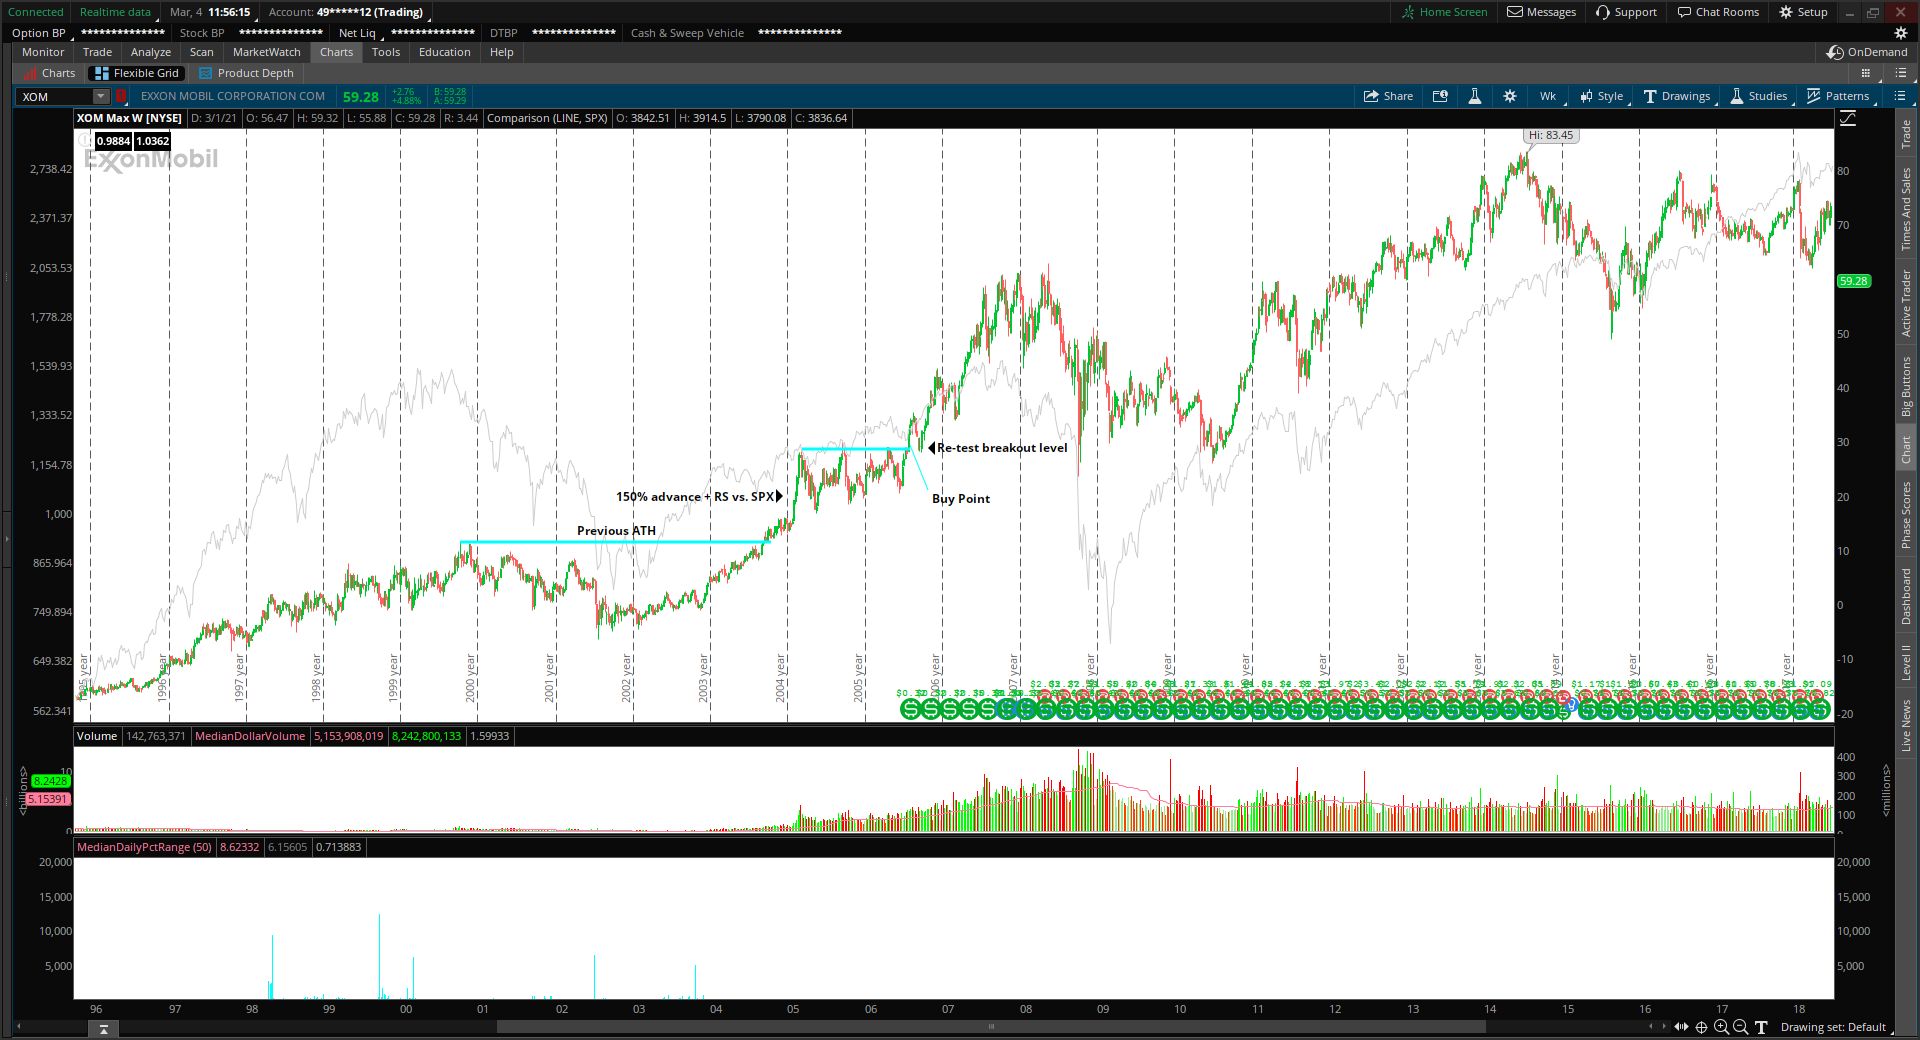Open the Drawings tools menu

pos(1677,96)
